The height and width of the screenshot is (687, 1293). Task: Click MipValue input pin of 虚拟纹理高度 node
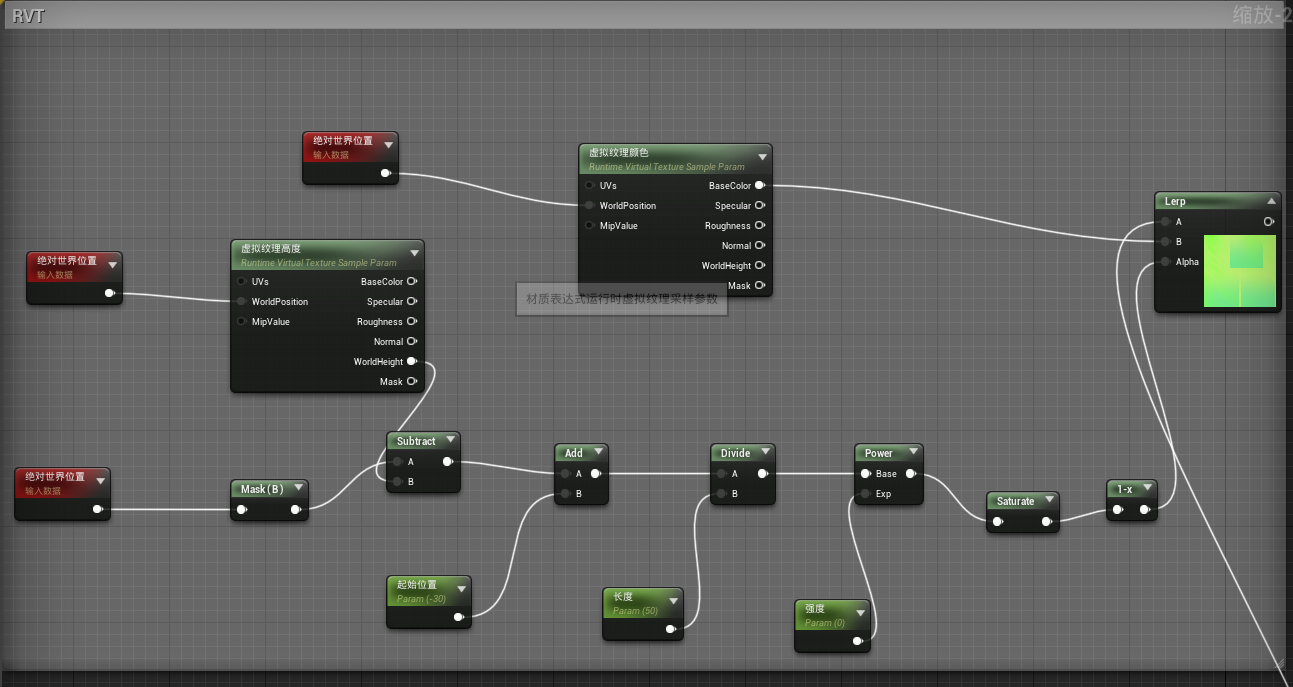click(x=242, y=321)
